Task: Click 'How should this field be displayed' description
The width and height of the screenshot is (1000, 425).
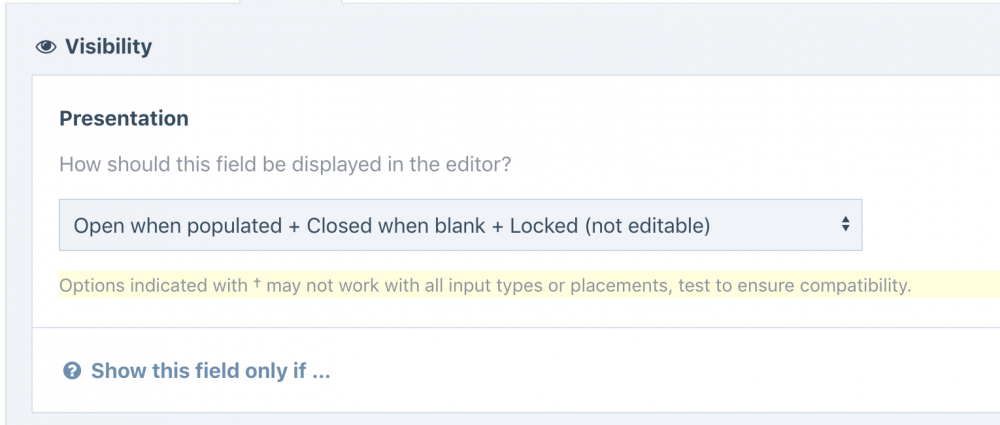Action: pyautogui.click(x=285, y=164)
